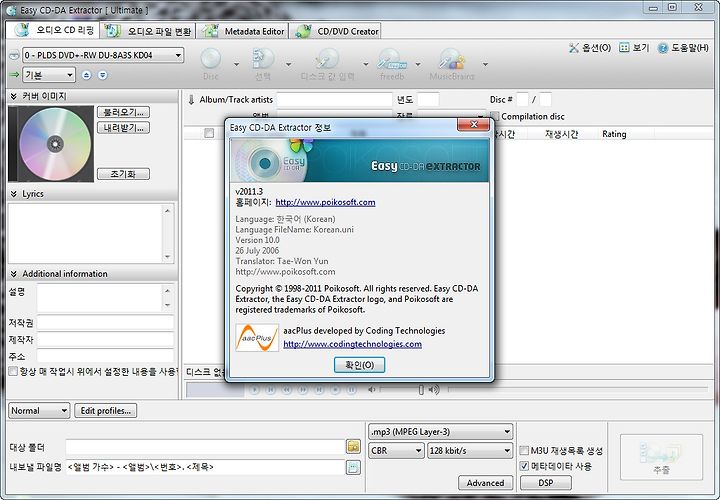Click the cover image load button
Screen dimensions: 720x500
coord(124,112)
